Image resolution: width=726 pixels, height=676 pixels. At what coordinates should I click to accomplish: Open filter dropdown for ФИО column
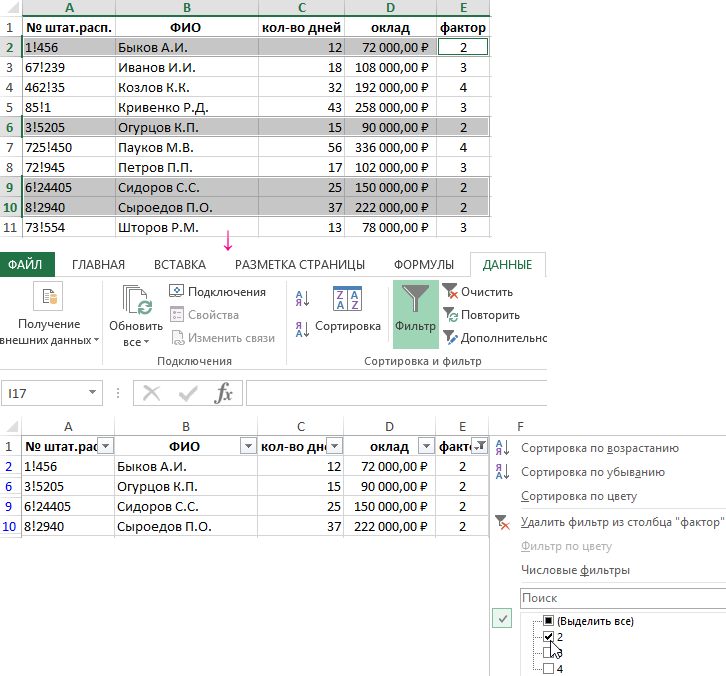[246, 446]
